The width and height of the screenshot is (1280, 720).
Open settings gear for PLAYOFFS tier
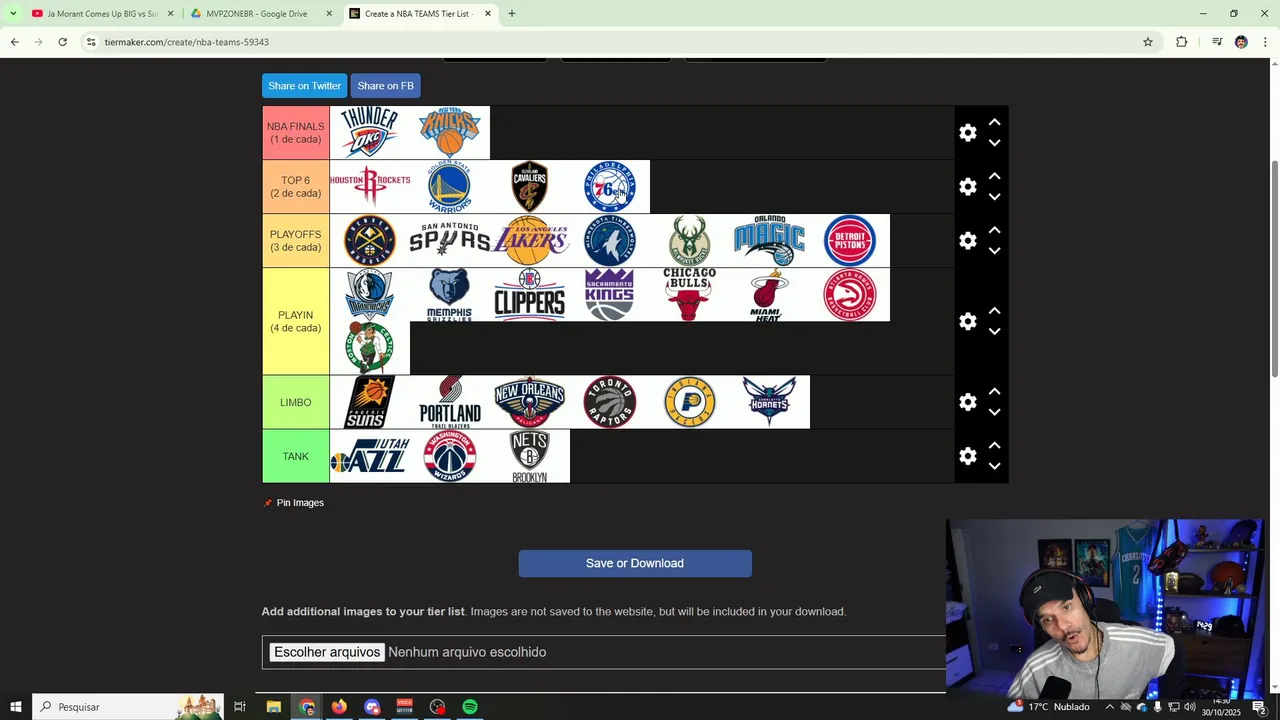click(x=967, y=241)
